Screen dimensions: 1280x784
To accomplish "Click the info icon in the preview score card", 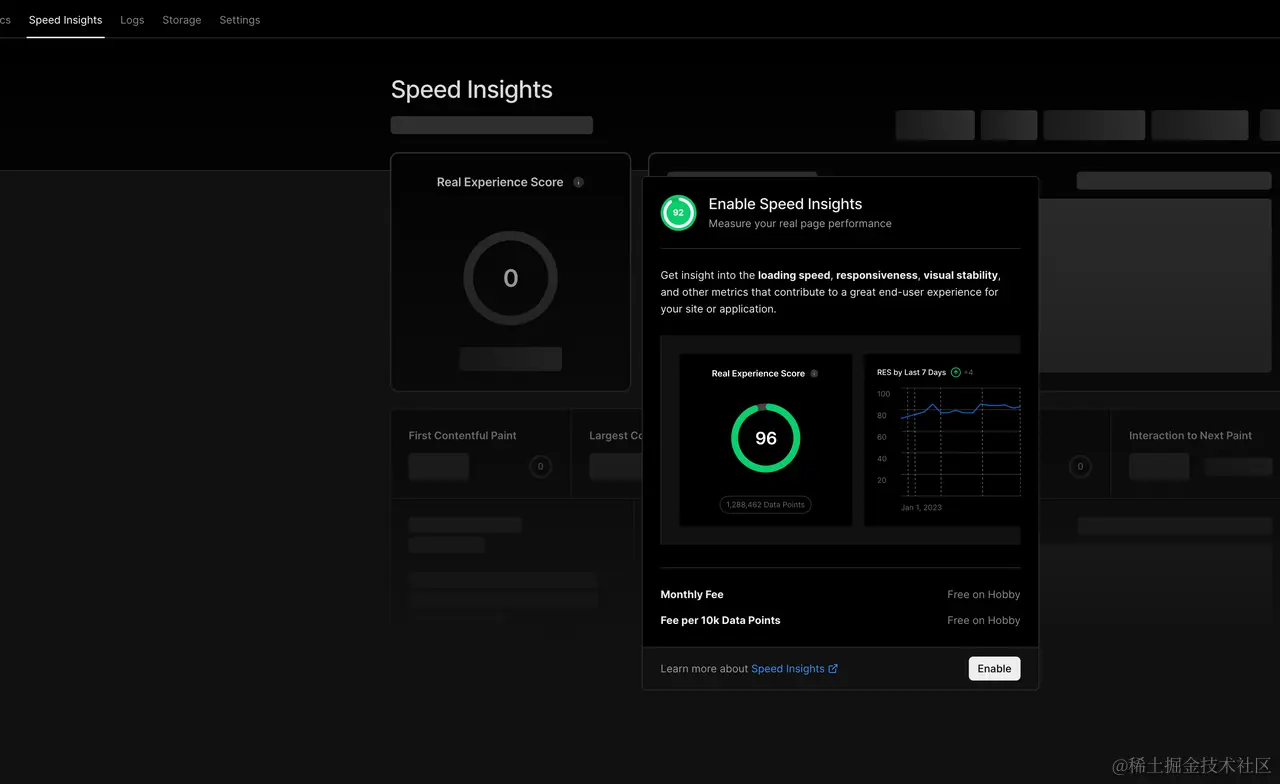I will pyautogui.click(x=814, y=374).
